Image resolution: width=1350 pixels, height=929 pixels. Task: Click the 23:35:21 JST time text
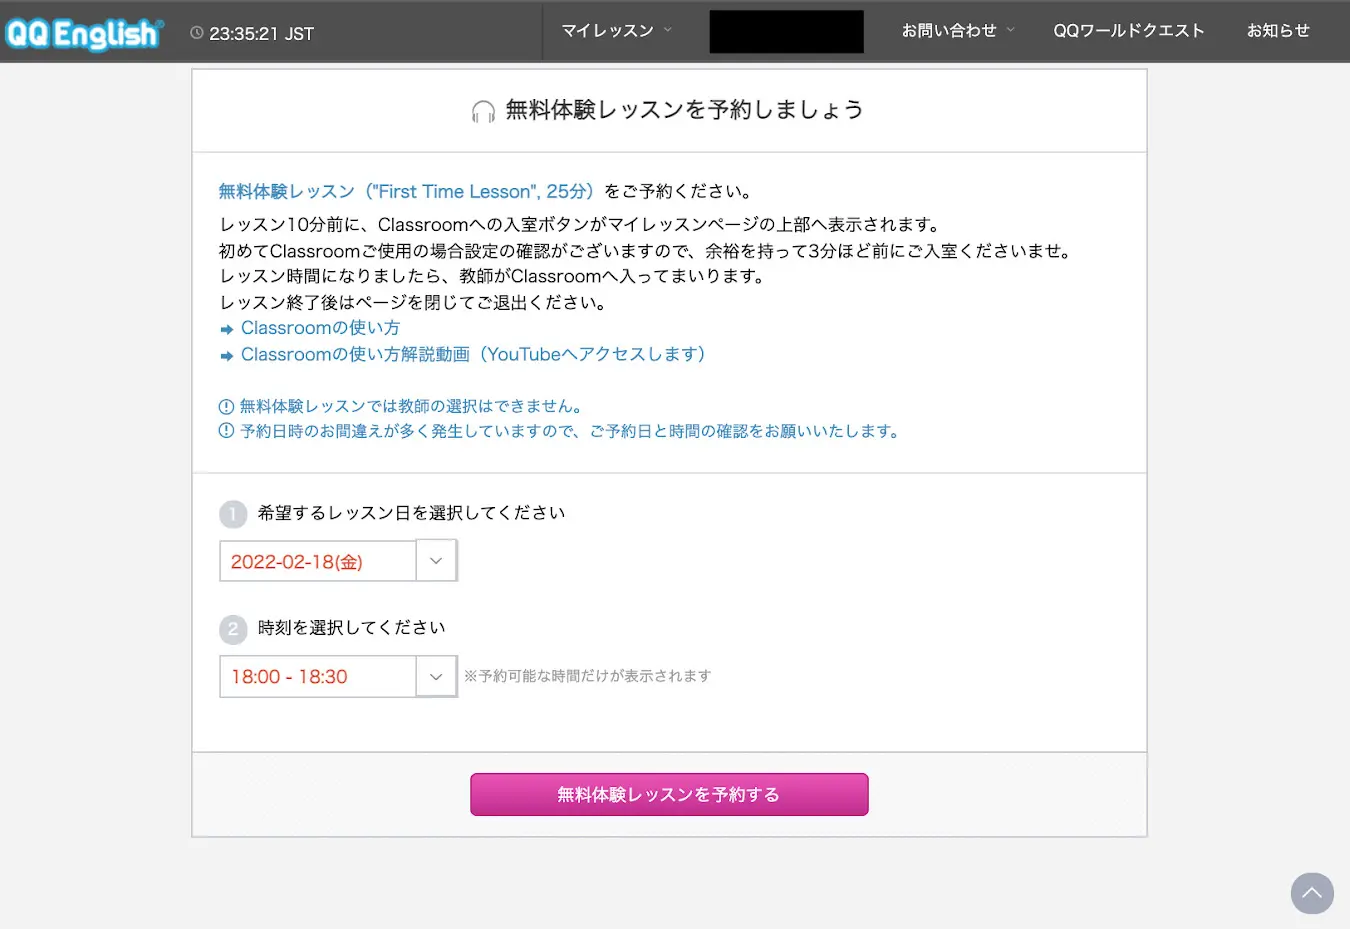pos(261,34)
